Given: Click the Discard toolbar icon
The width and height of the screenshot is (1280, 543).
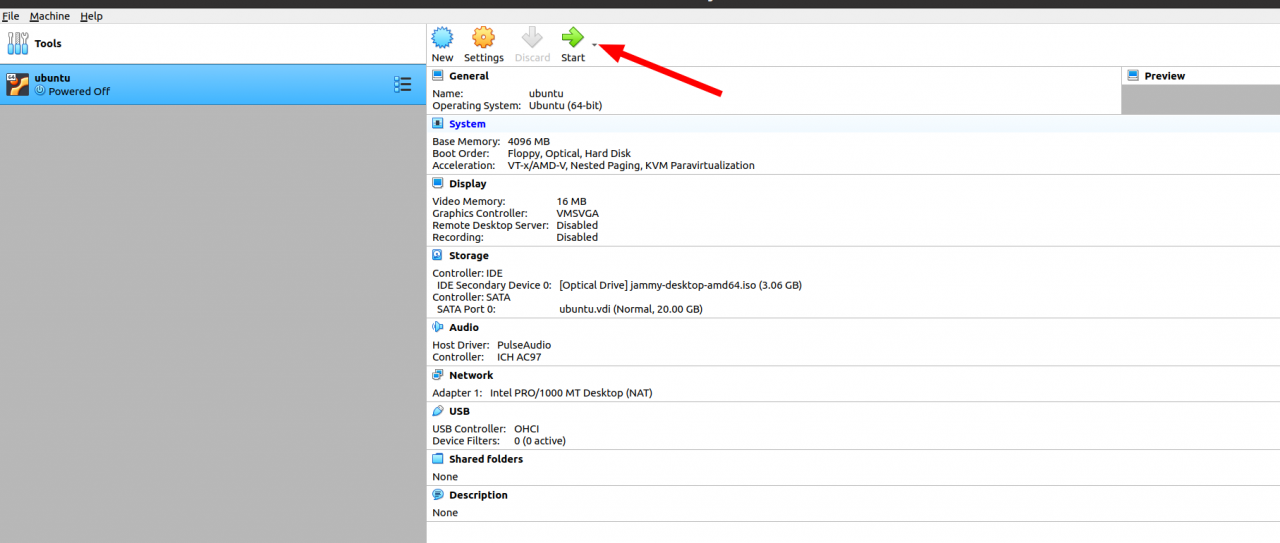Looking at the screenshot, I should pos(532,38).
